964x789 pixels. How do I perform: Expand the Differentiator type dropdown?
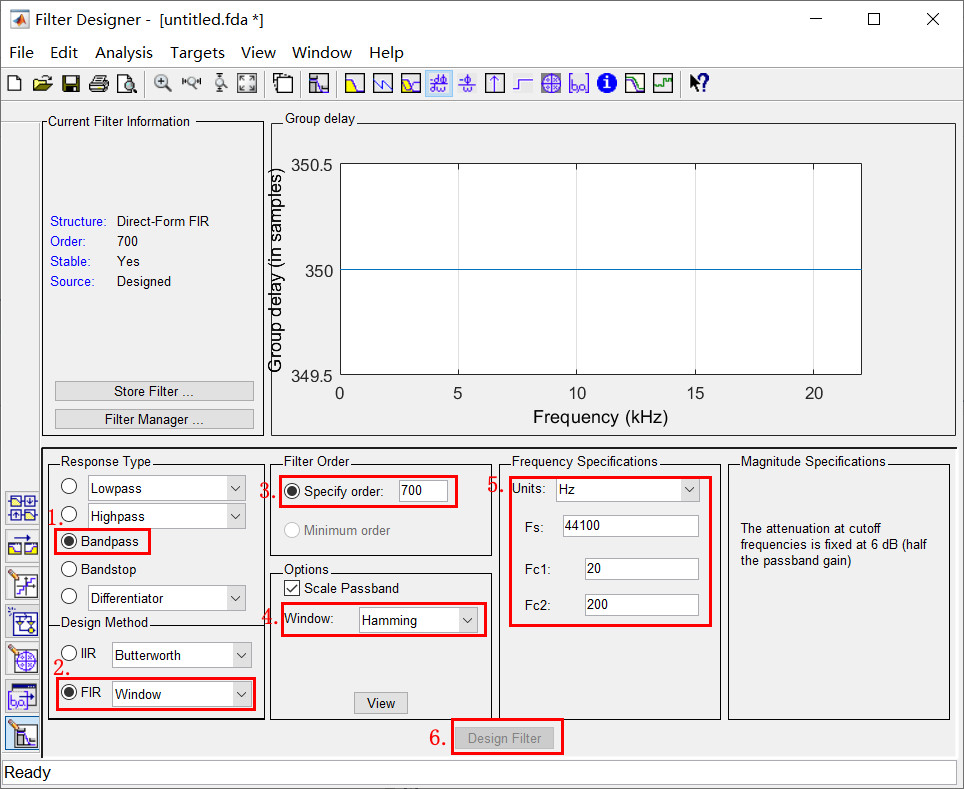[x=235, y=598]
